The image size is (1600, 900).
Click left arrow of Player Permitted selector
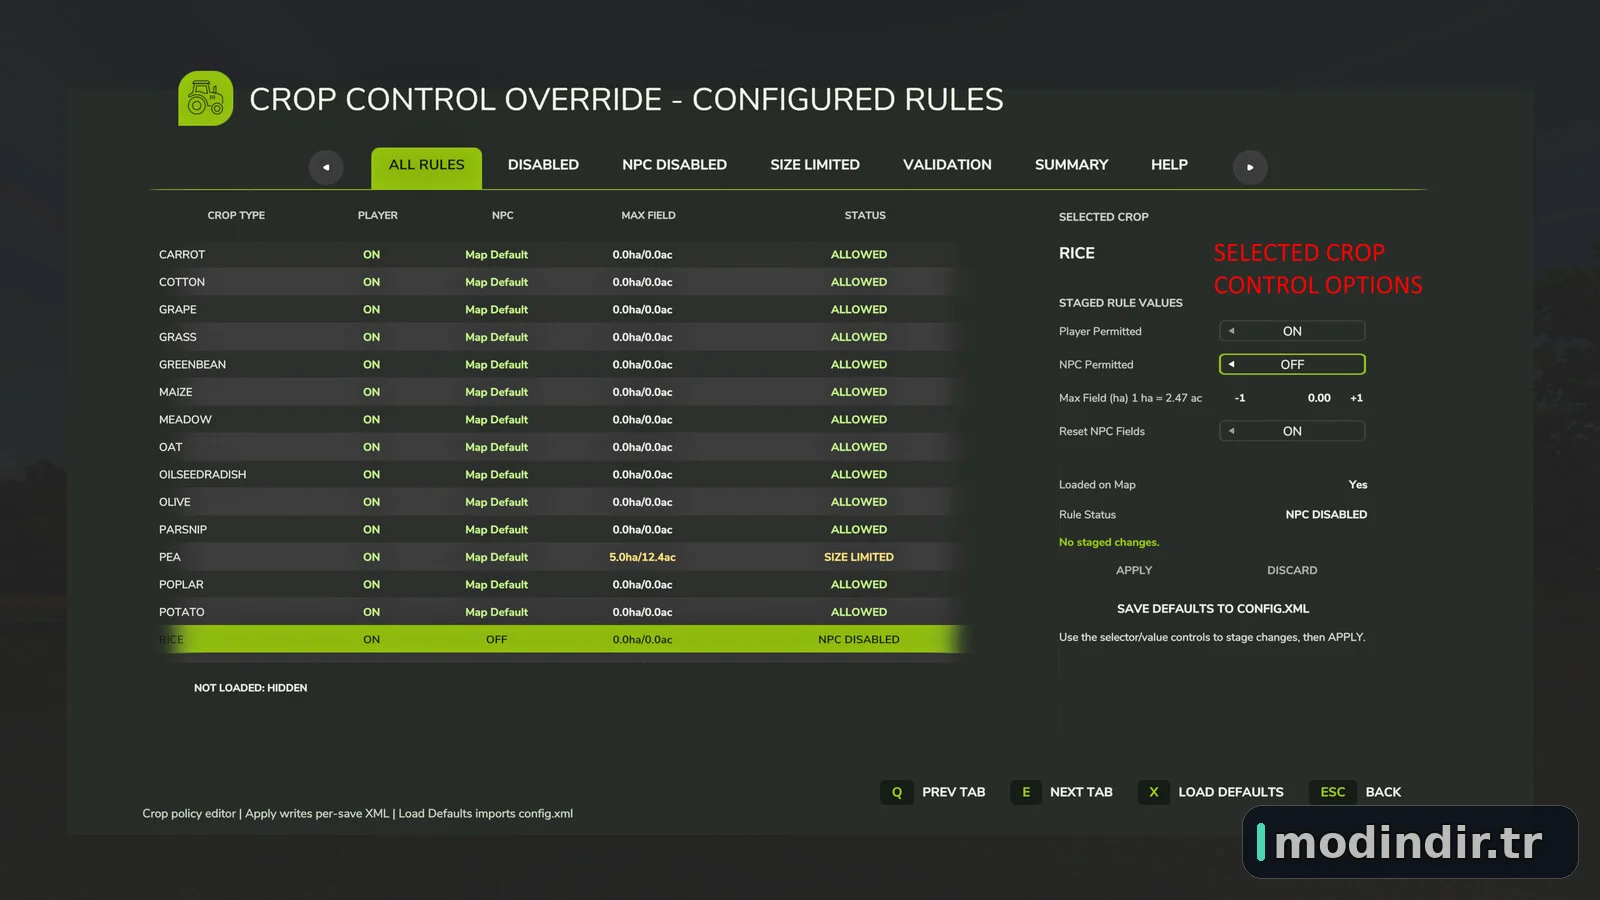[1231, 331]
